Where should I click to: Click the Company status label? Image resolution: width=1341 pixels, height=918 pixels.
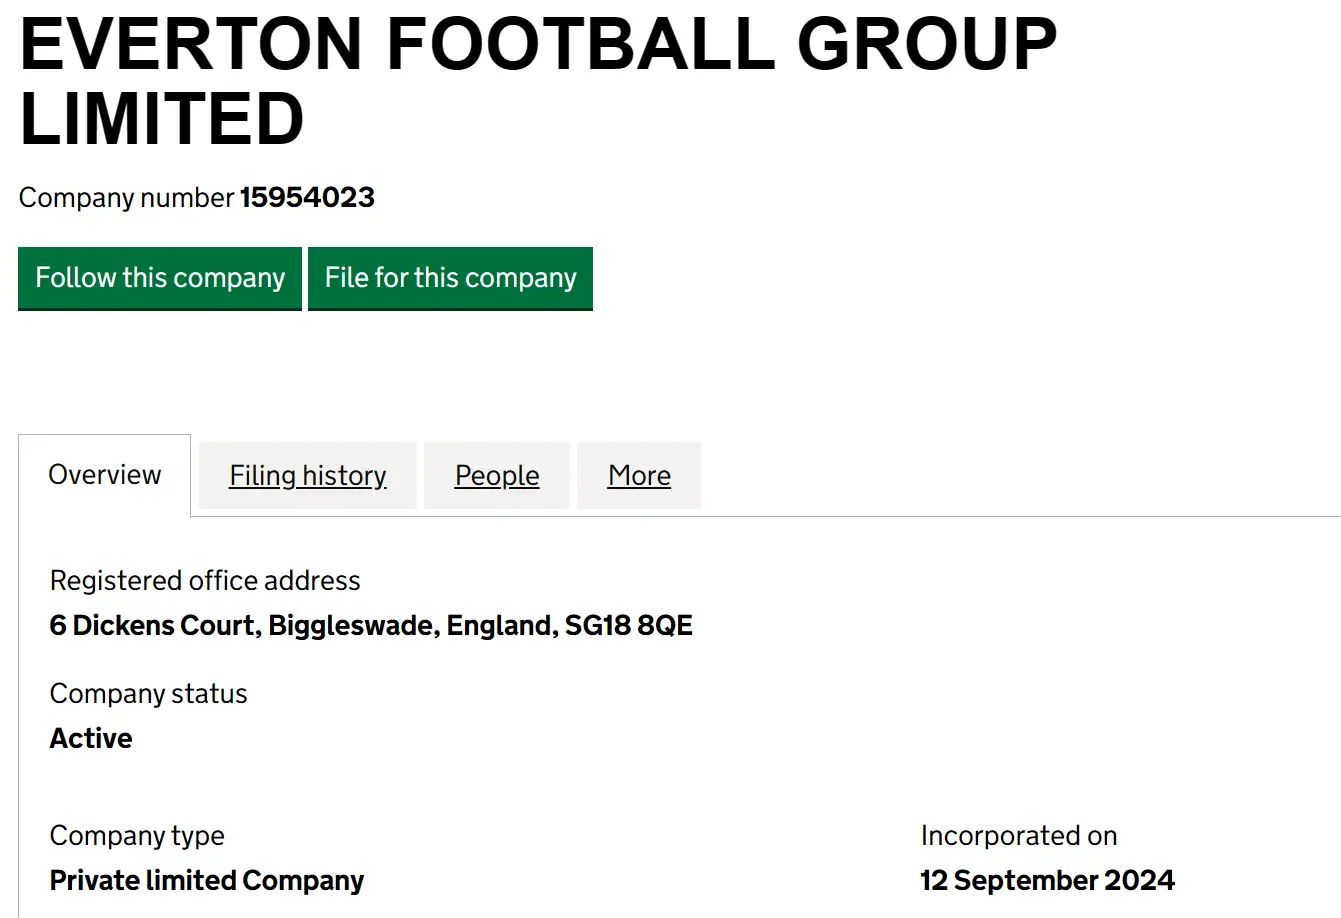pos(148,694)
